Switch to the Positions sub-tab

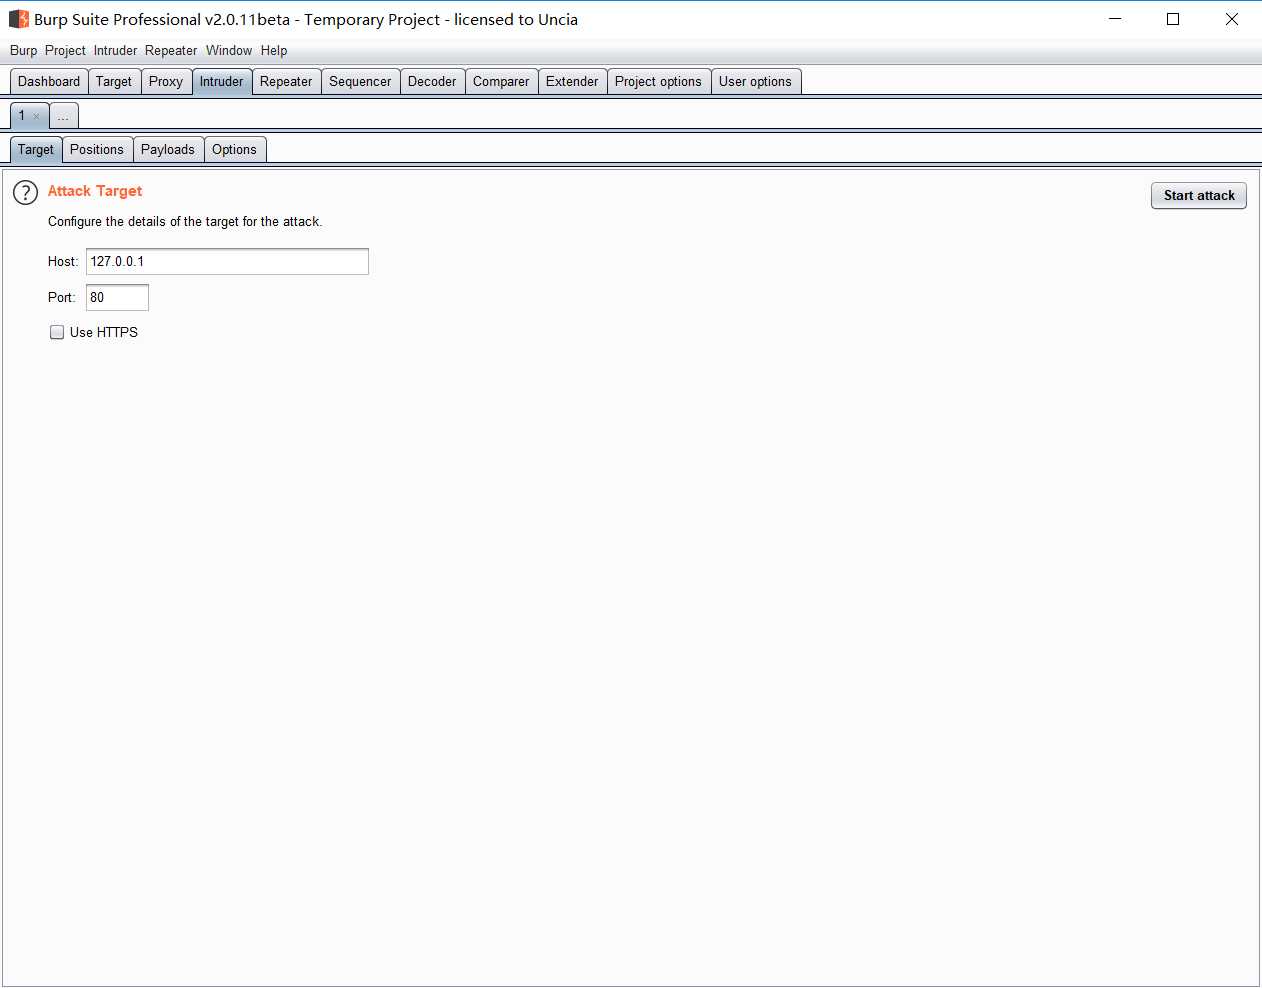97,149
